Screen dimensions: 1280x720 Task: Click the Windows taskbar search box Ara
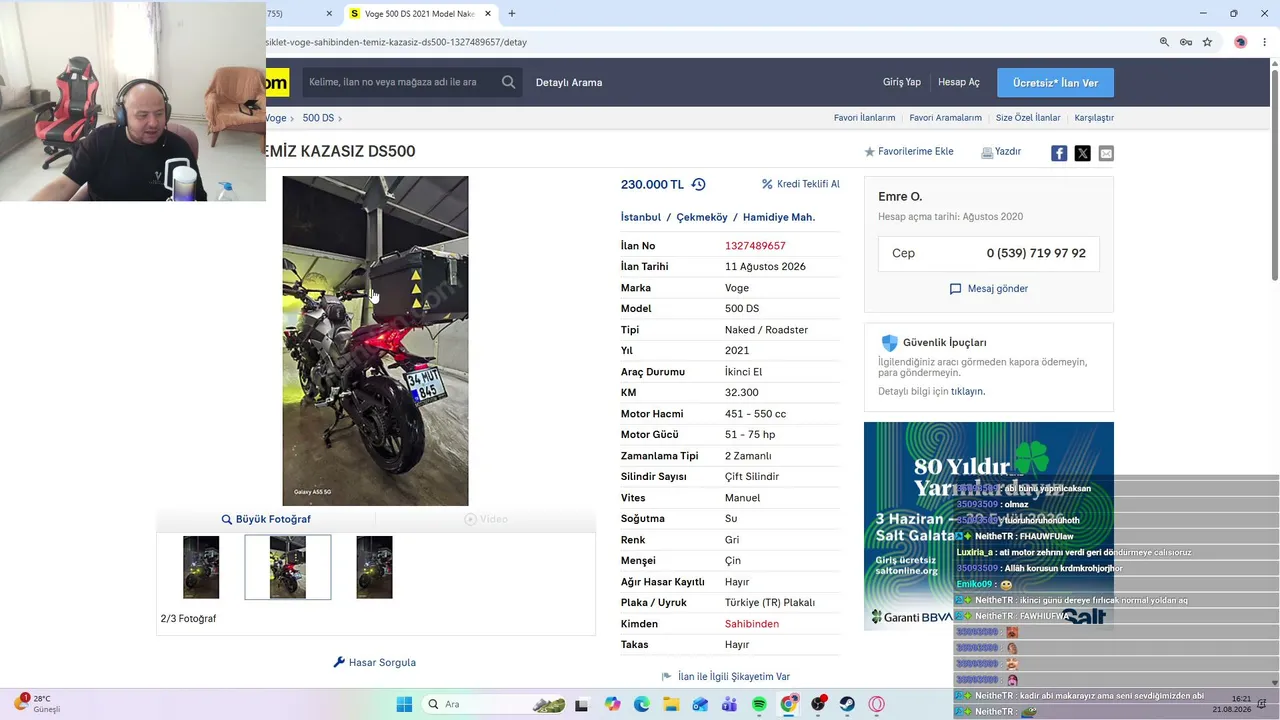[x=494, y=704]
